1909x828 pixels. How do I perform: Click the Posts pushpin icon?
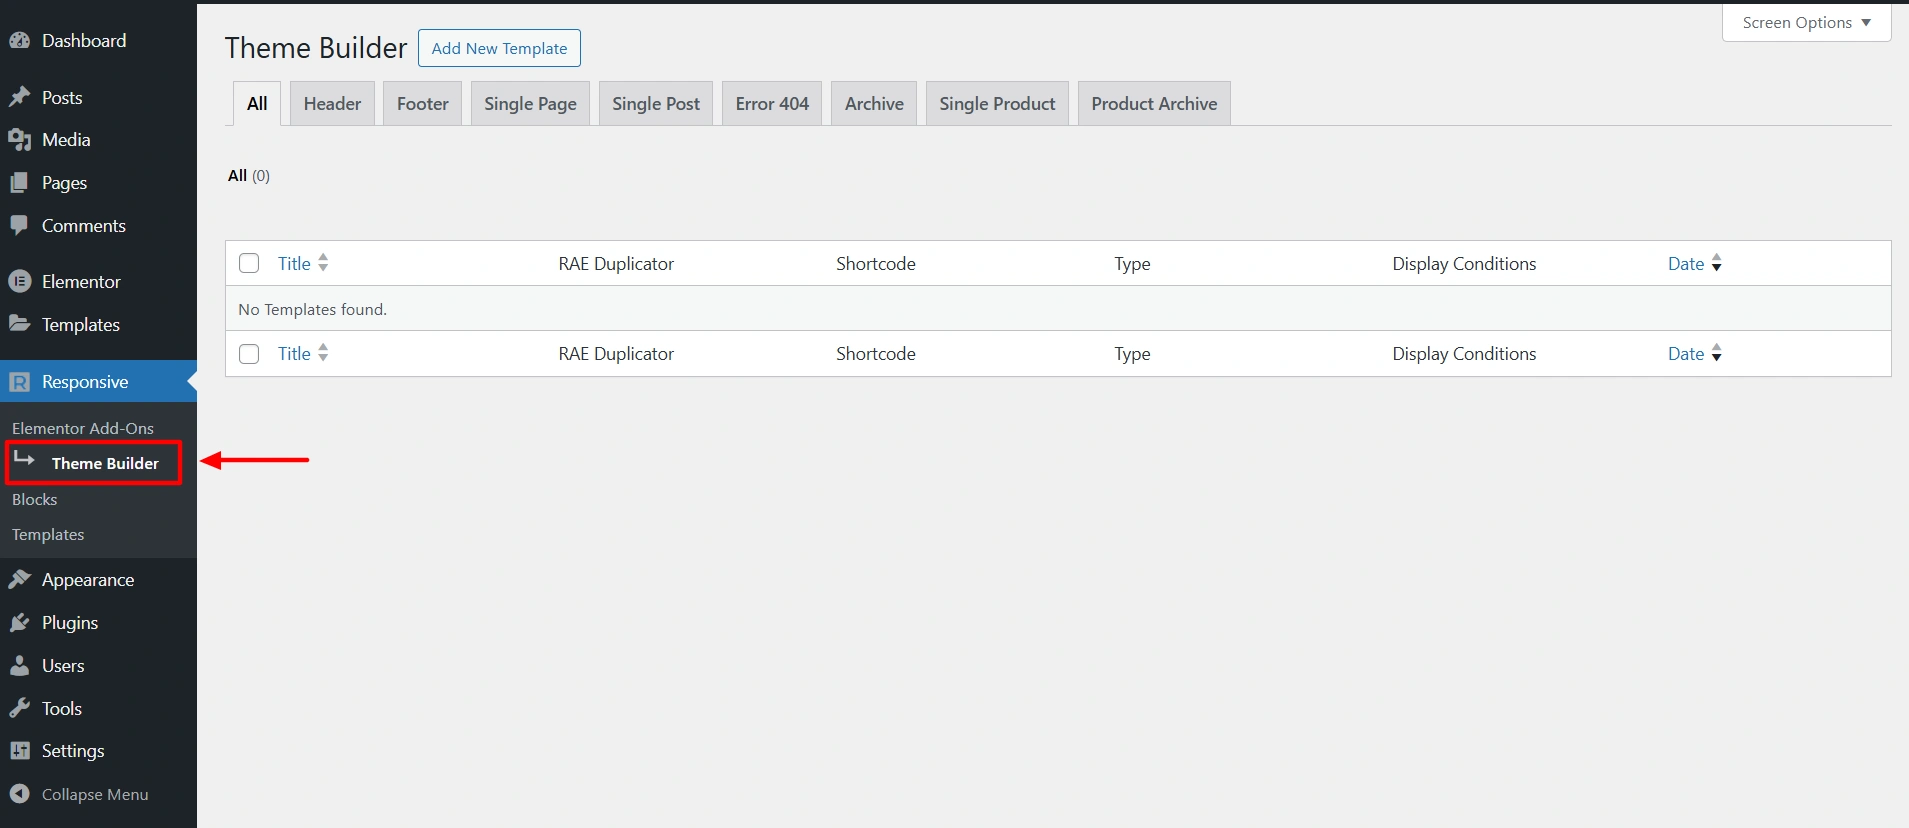tap(19, 98)
